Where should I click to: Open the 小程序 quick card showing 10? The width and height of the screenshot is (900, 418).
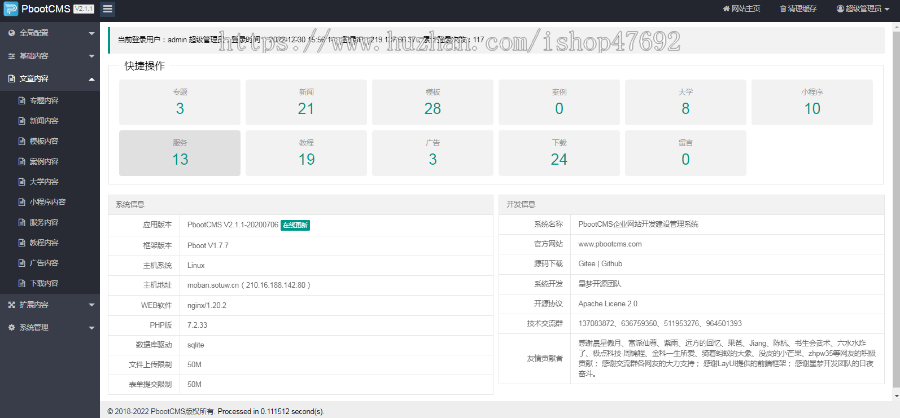tap(812, 102)
